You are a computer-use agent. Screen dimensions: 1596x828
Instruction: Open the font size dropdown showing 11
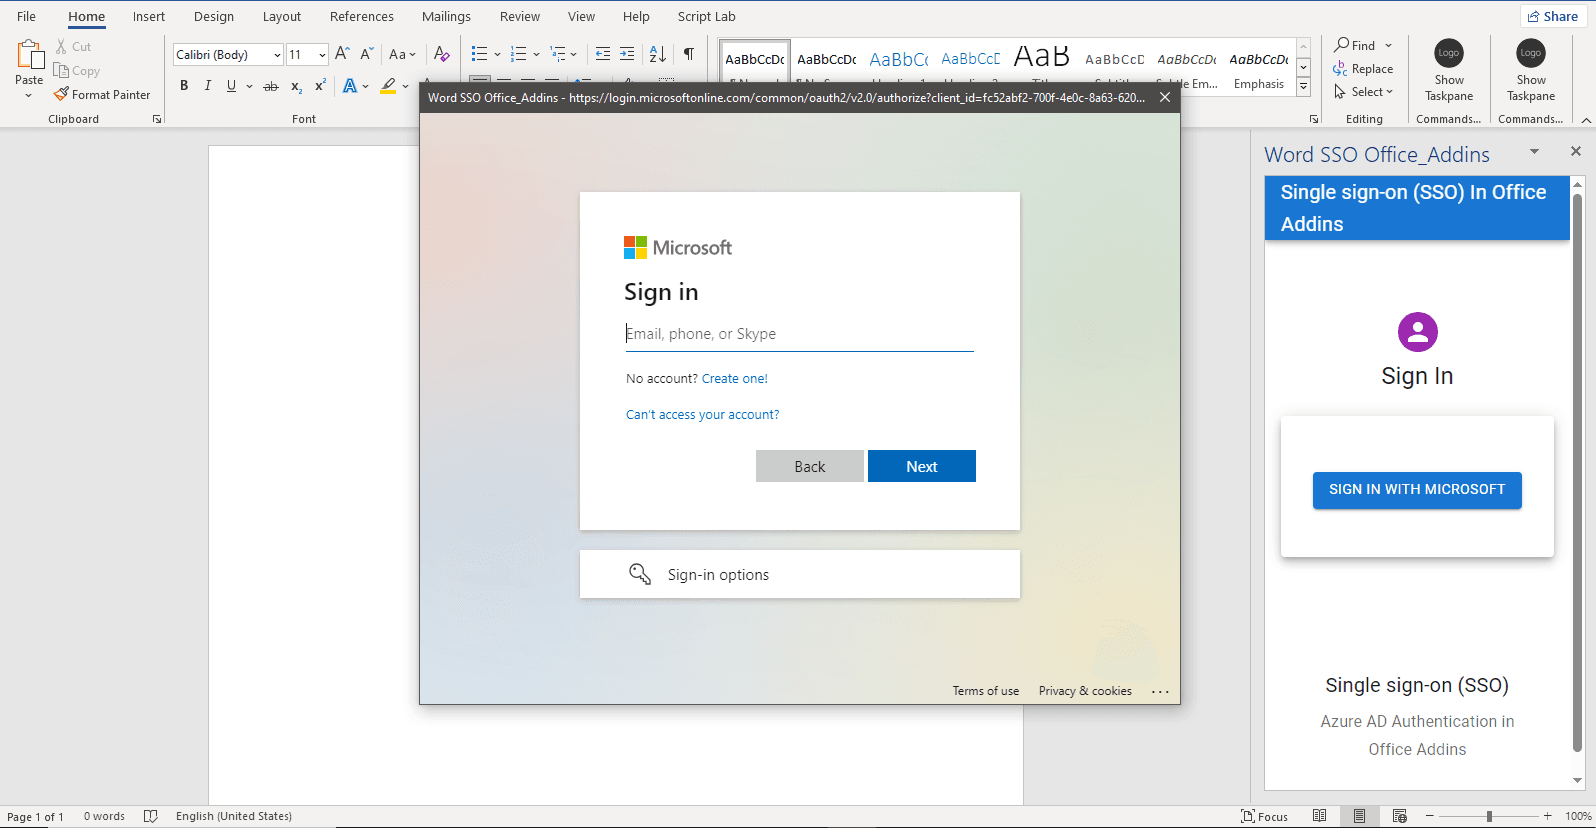(322, 55)
